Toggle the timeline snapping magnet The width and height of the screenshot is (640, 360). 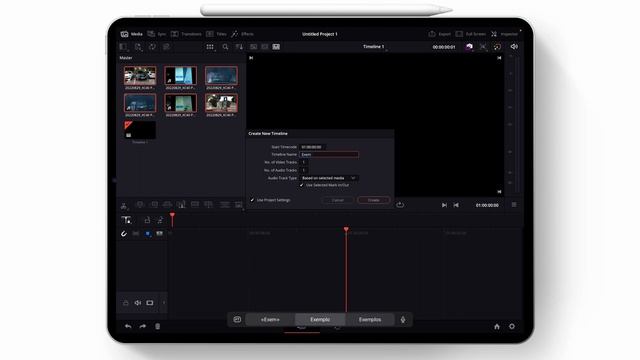tap(124, 233)
